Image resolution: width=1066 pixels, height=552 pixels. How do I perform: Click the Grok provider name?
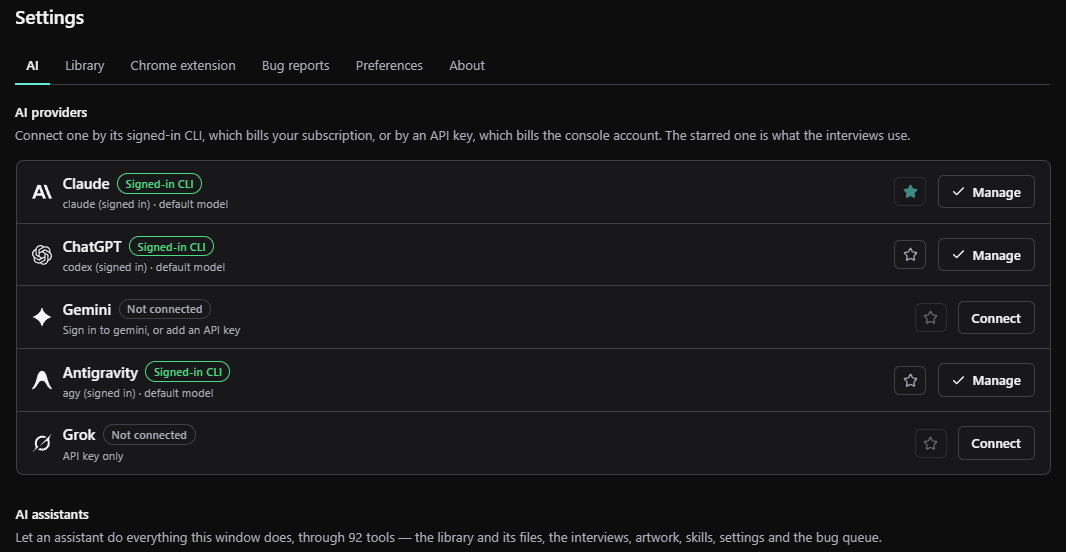point(79,435)
